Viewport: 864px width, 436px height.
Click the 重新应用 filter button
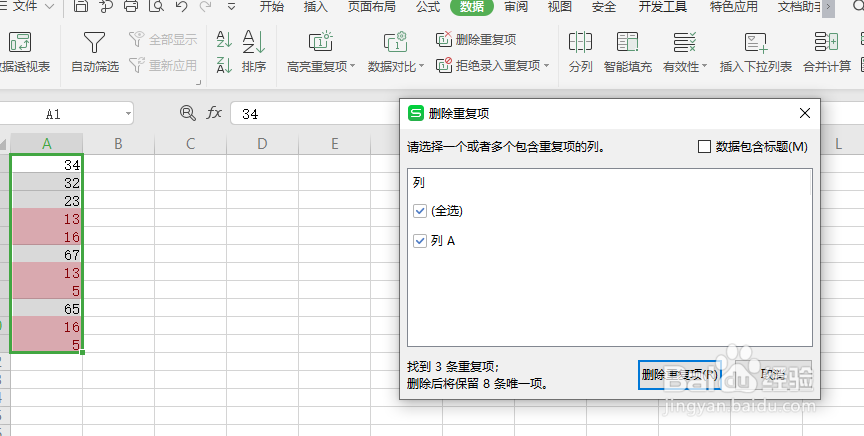click(163, 66)
